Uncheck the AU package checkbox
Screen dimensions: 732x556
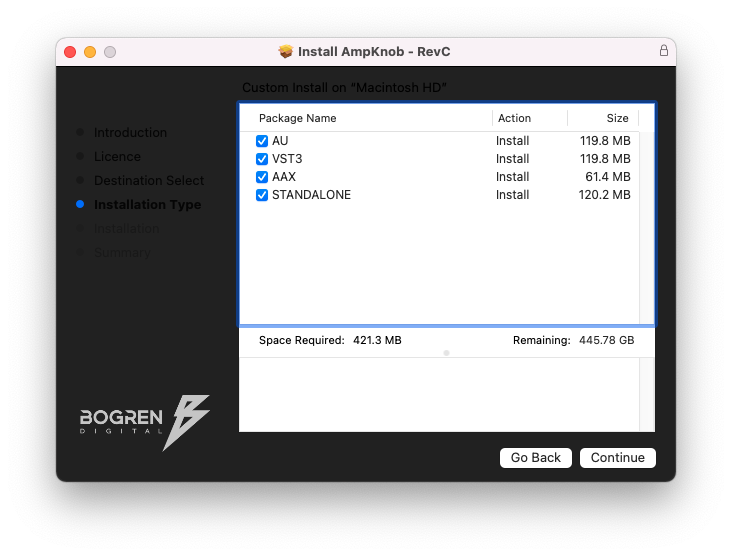262,141
